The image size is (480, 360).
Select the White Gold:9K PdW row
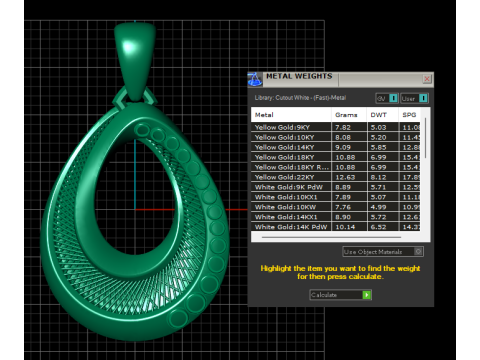tap(336, 187)
